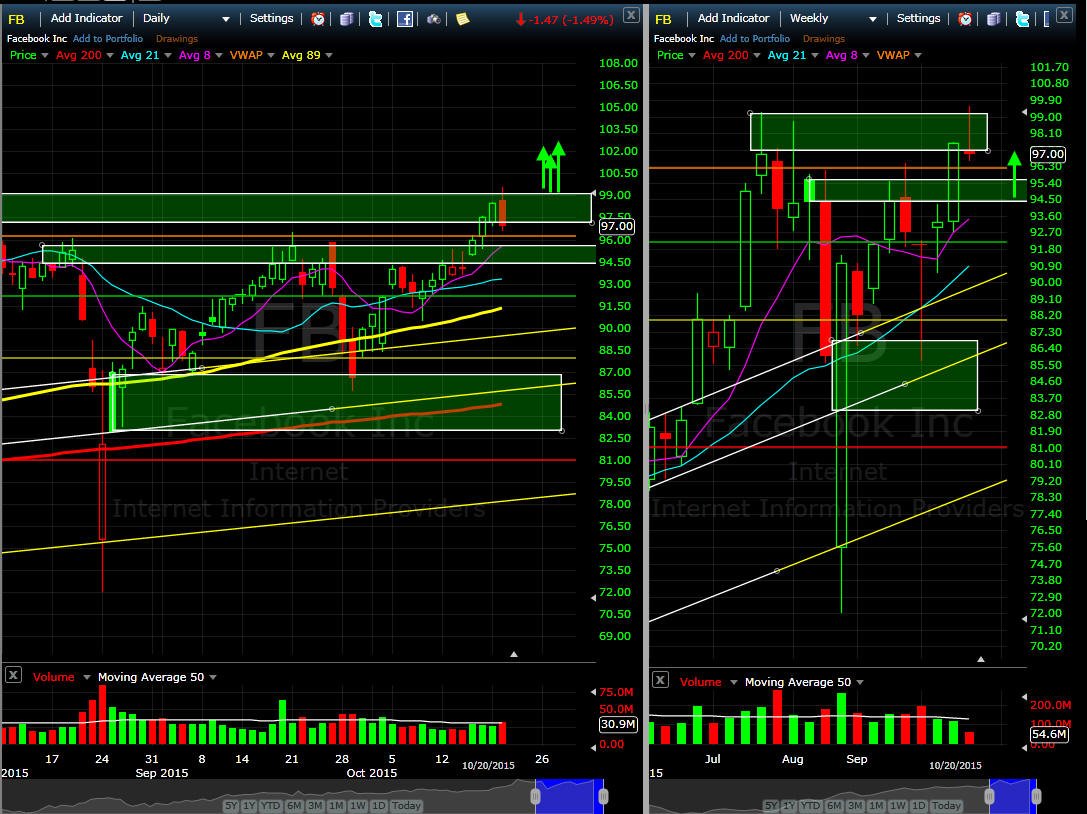Viewport: 1087px width, 814px height.
Task: Click the up triangle marker below Daily price chart
Action: pos(514,654)
